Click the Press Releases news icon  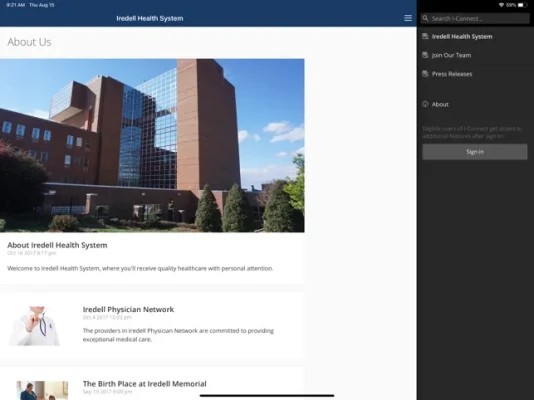click(425, 74)
